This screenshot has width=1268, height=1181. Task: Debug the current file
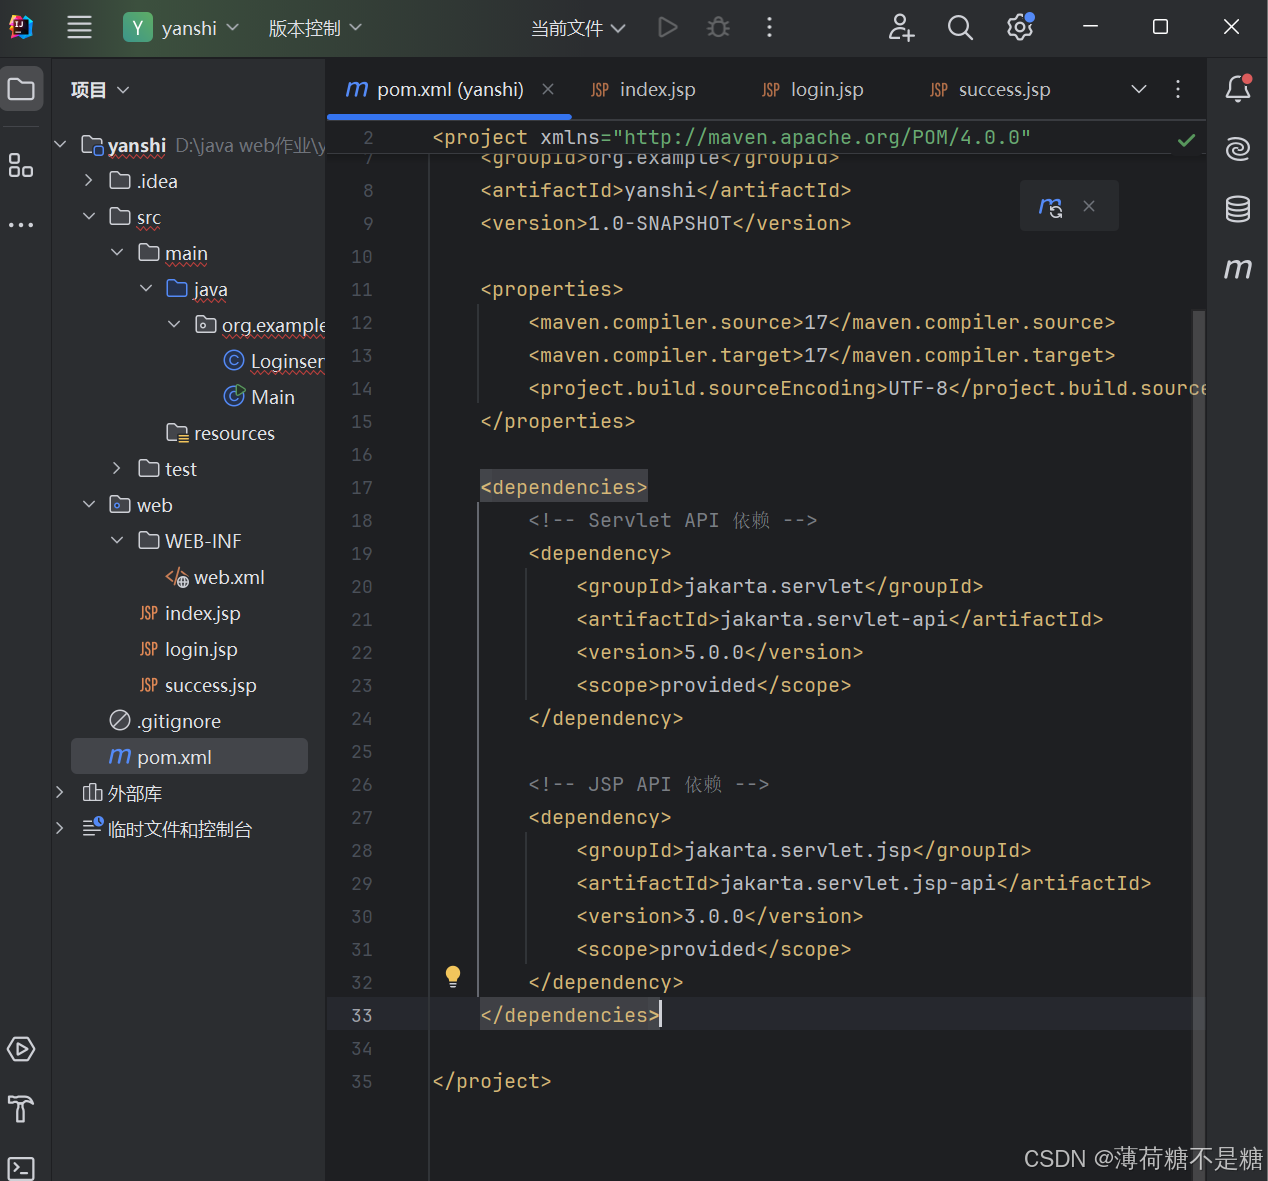click(x=718, y=28)
